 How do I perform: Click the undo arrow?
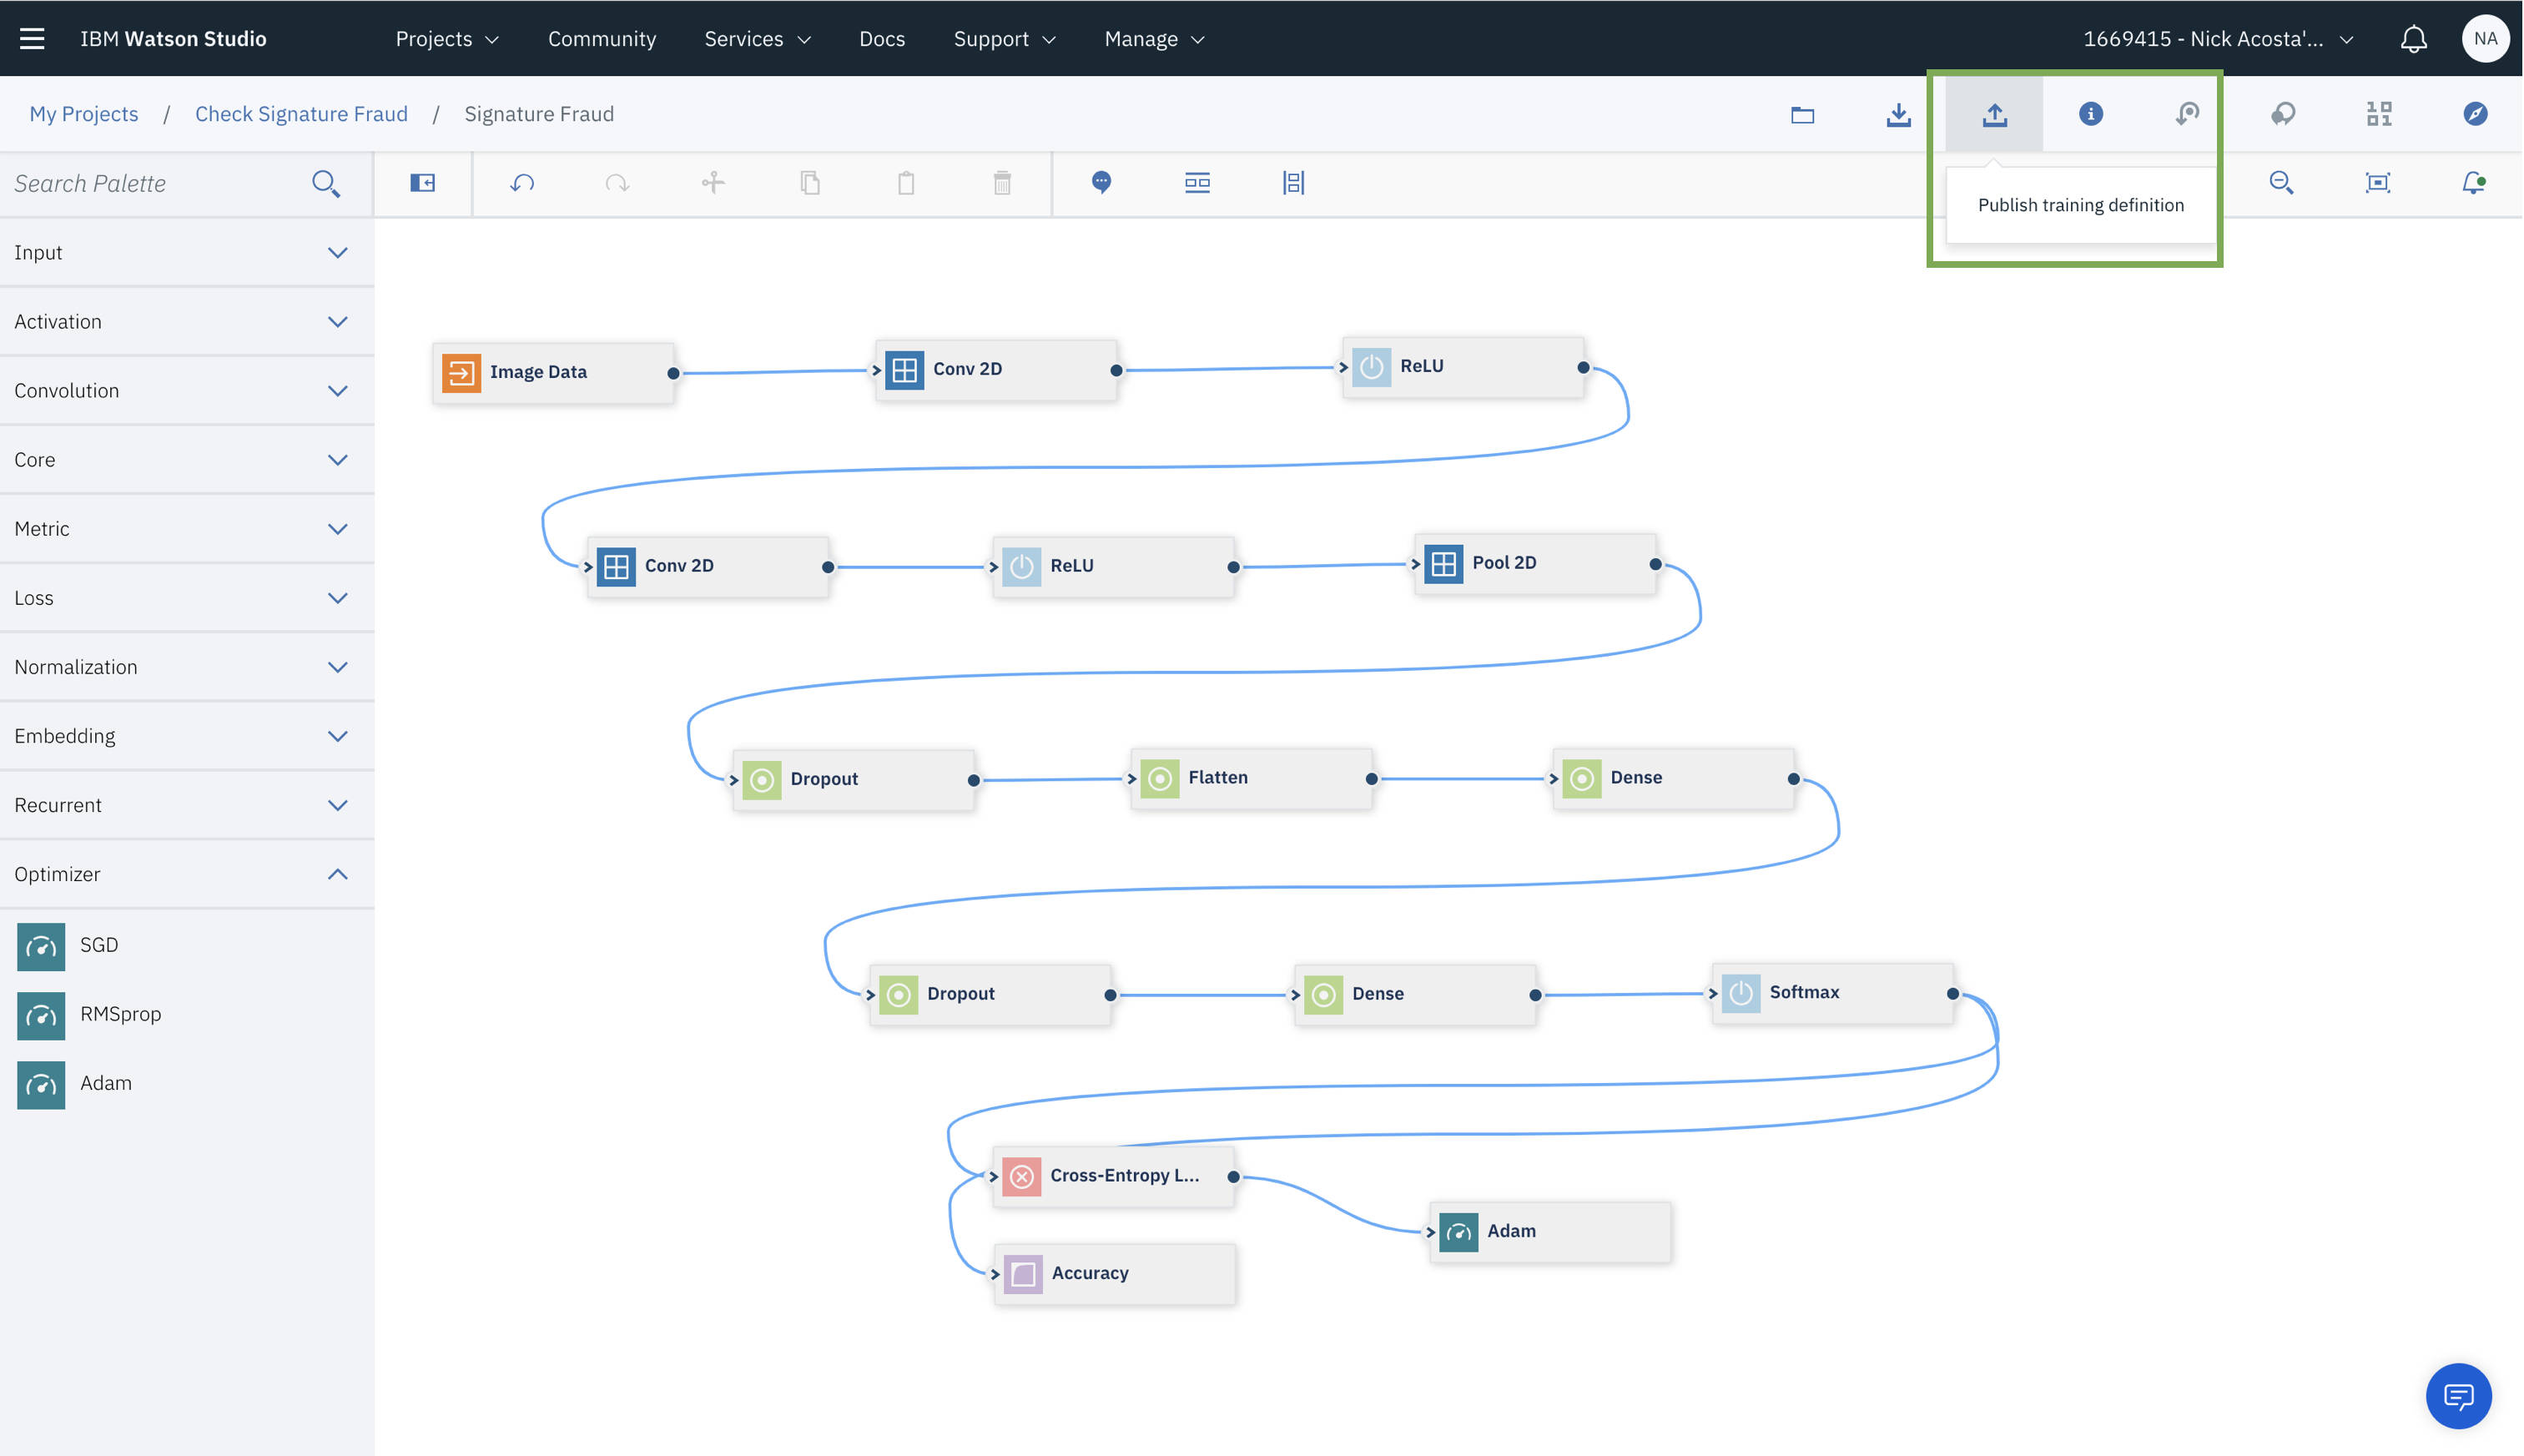(522, 183)
